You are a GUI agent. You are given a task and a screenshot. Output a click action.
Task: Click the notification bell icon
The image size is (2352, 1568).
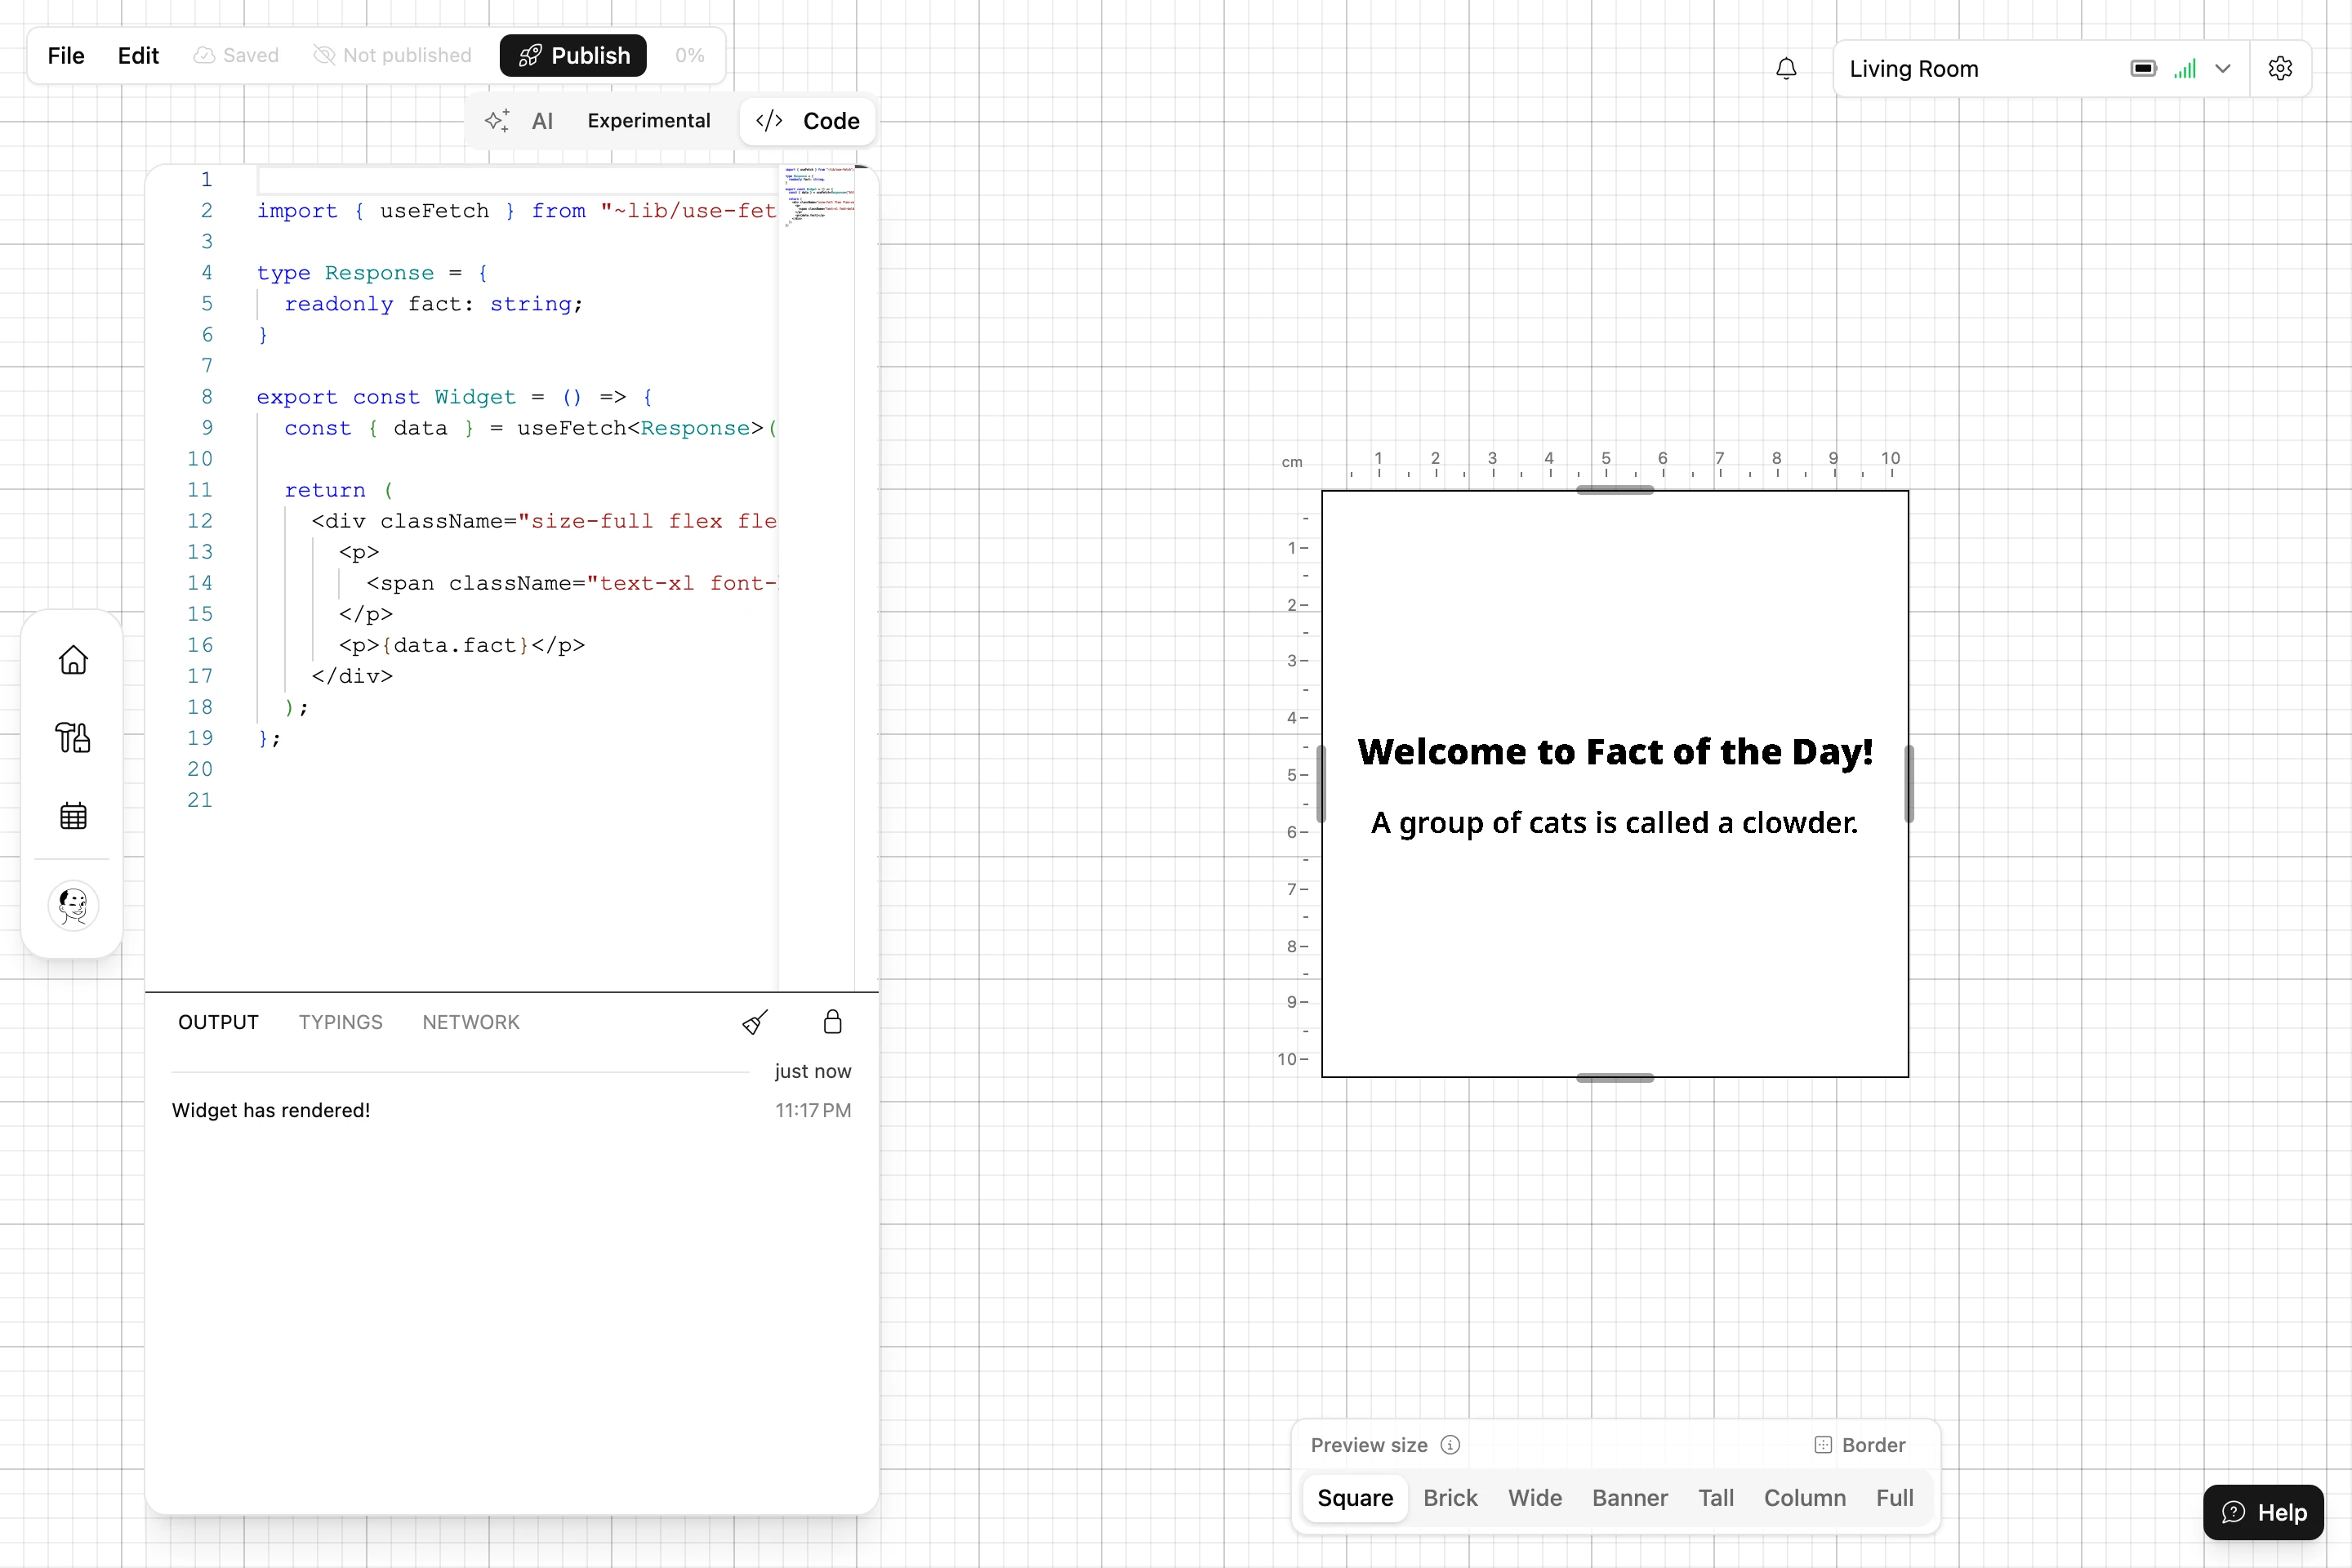point(1786,69)
